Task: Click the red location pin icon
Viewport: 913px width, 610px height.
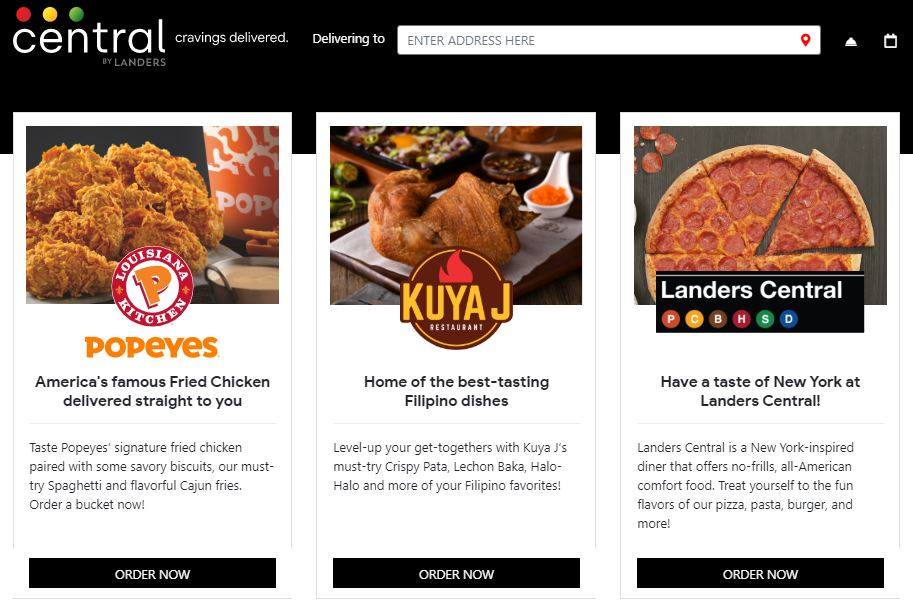Action: (805, 40)
